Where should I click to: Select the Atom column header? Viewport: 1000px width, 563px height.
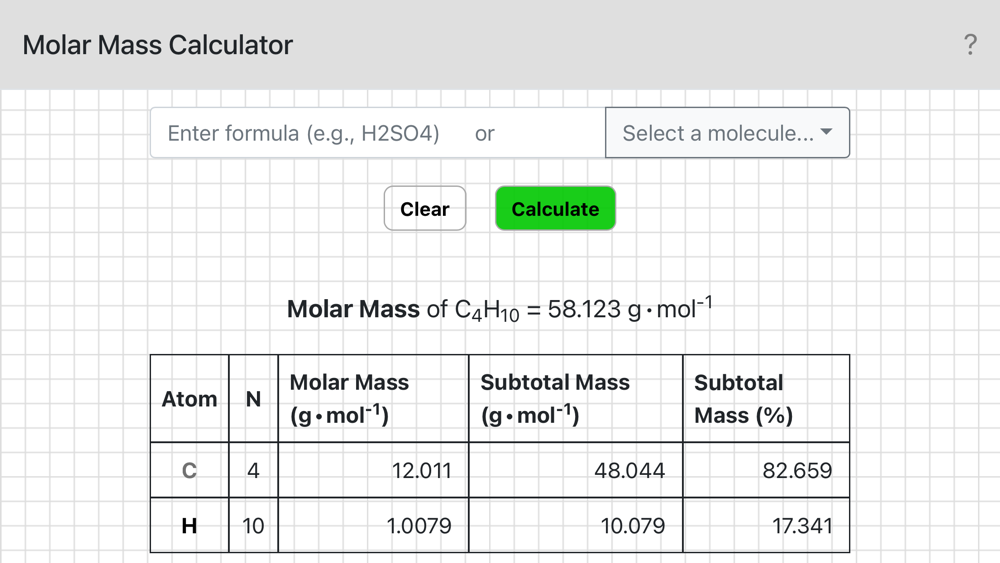pos(189,399)
